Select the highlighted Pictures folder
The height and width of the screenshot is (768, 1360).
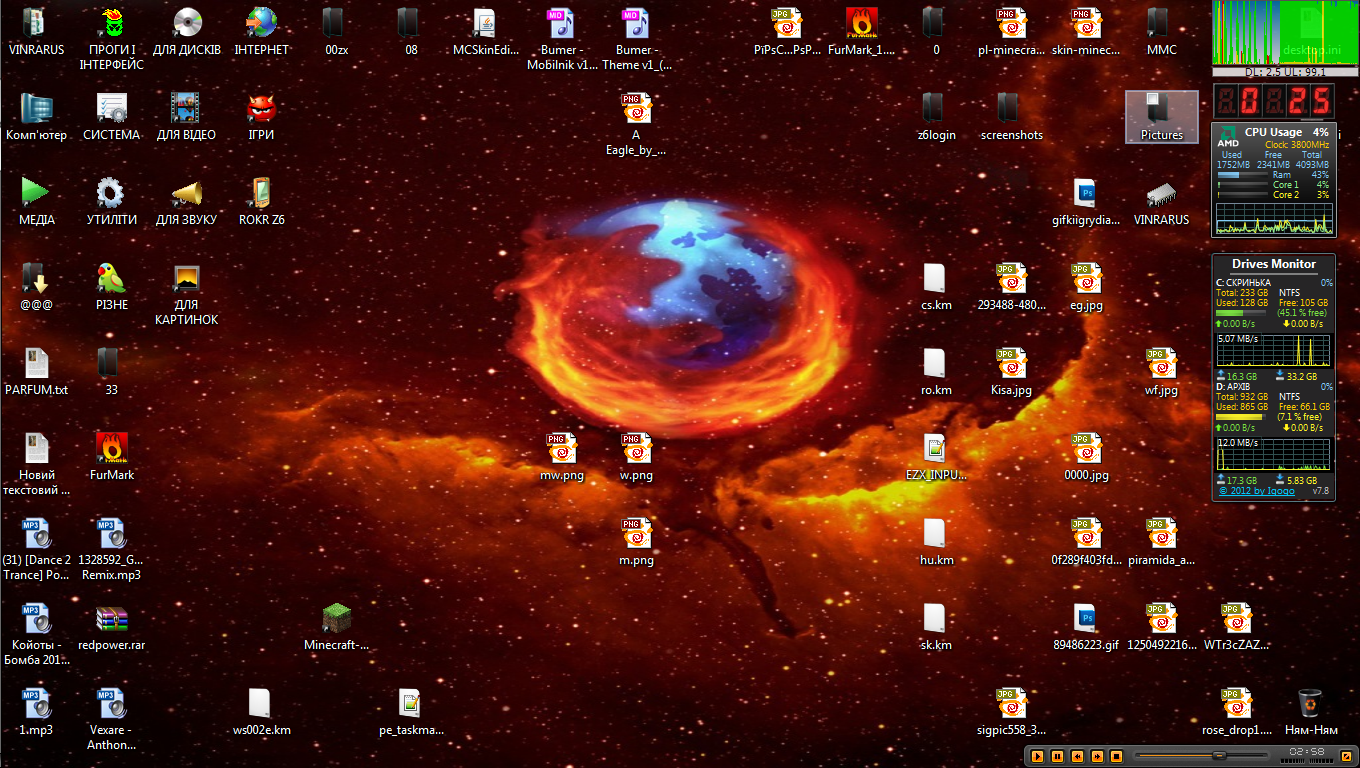coord(1161,117)
